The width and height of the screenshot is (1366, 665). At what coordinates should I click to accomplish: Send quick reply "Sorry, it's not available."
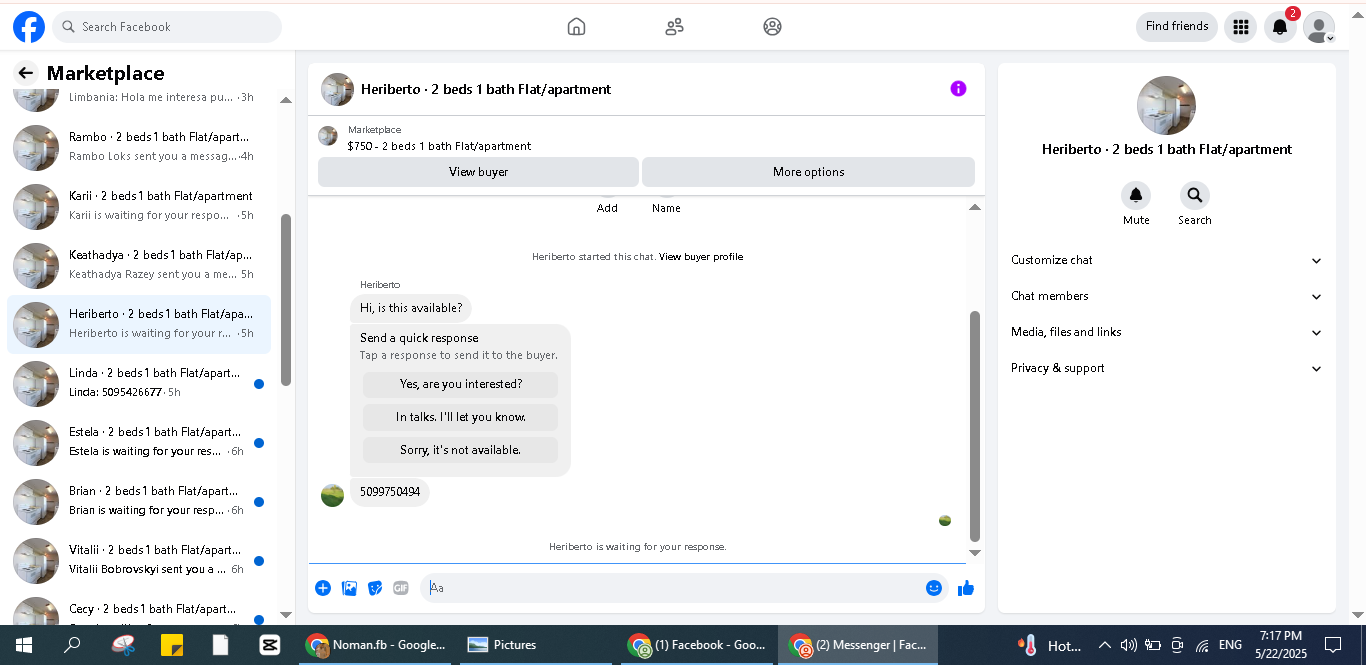(460, 450)
